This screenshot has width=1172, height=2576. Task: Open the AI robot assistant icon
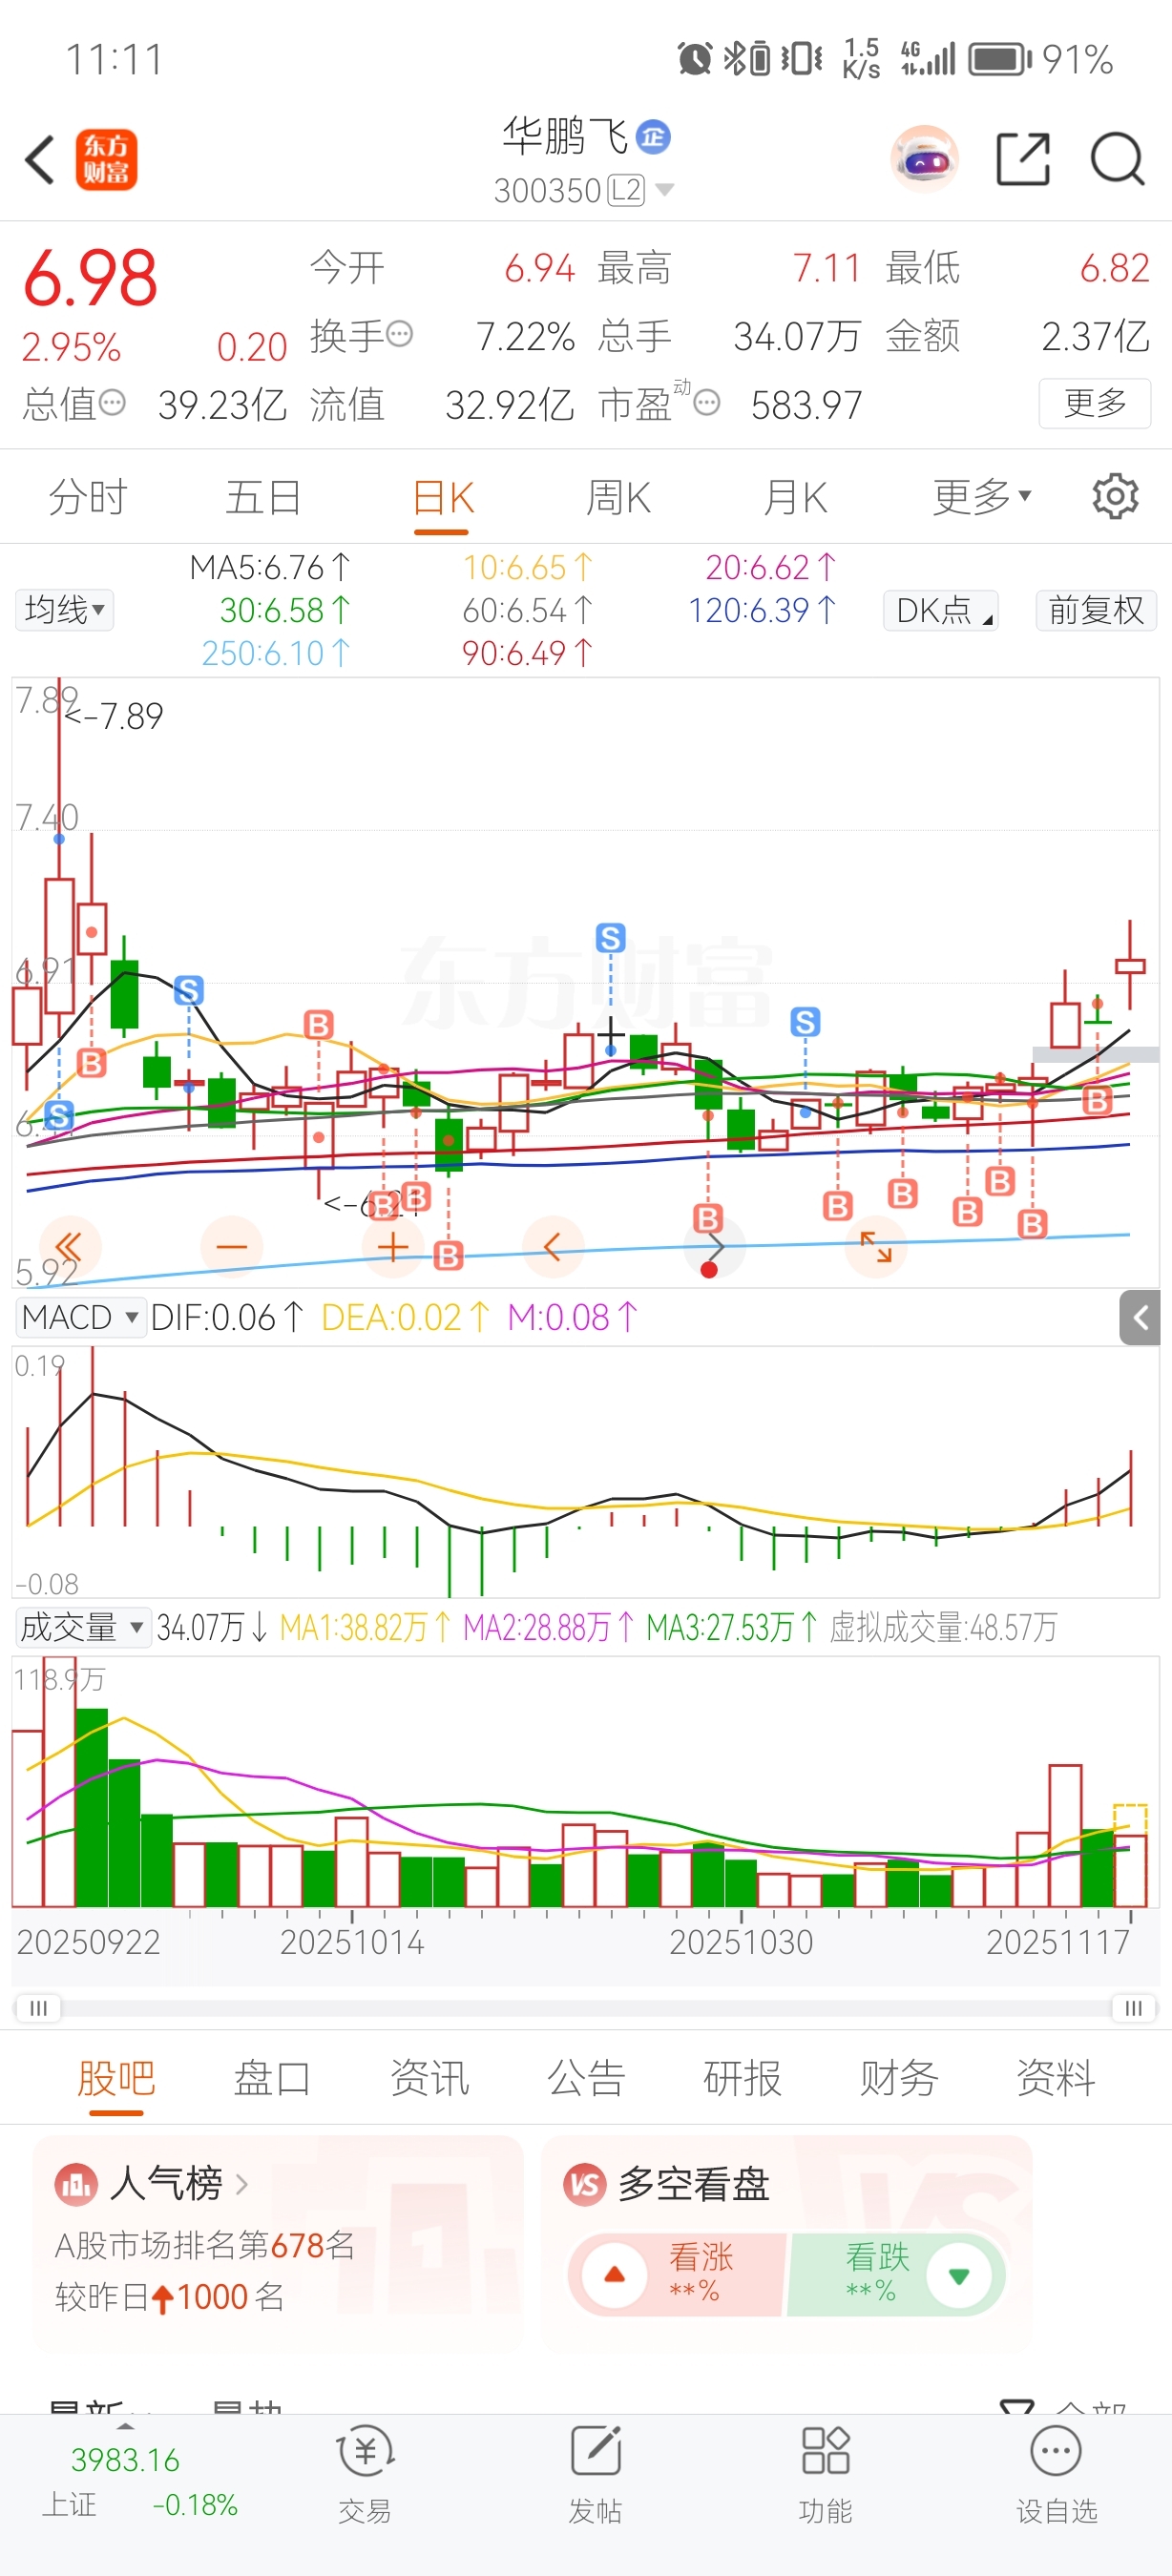click(x=924, y=159)
